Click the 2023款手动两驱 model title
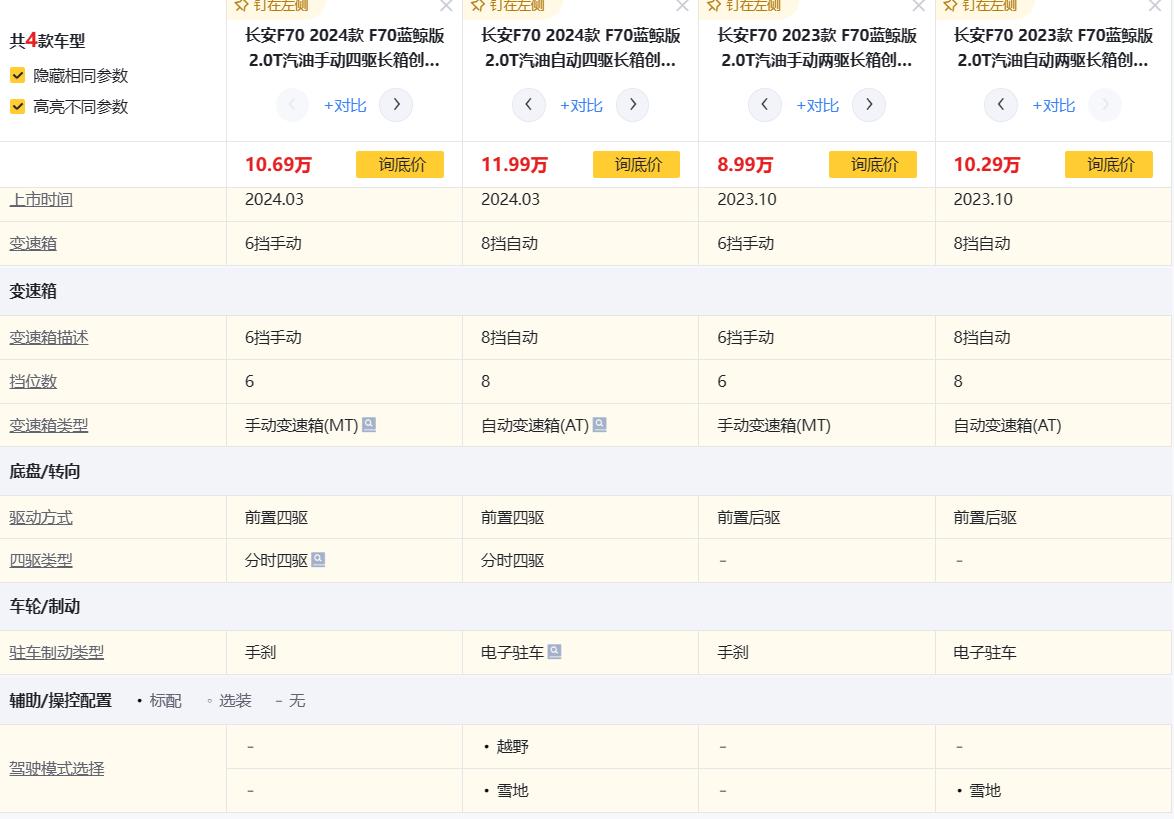1174x819 pixels. tap(817, 47)
